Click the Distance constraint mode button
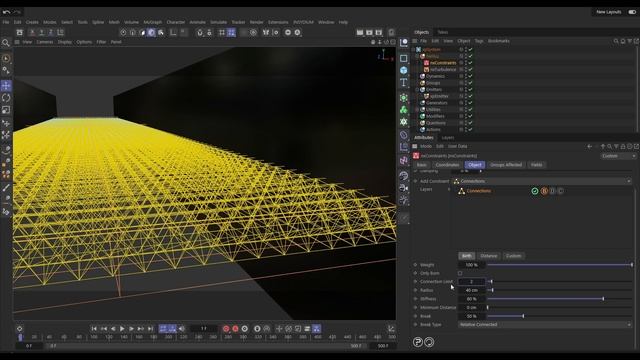Screen dimensions: 640x360 click(489, 256)
